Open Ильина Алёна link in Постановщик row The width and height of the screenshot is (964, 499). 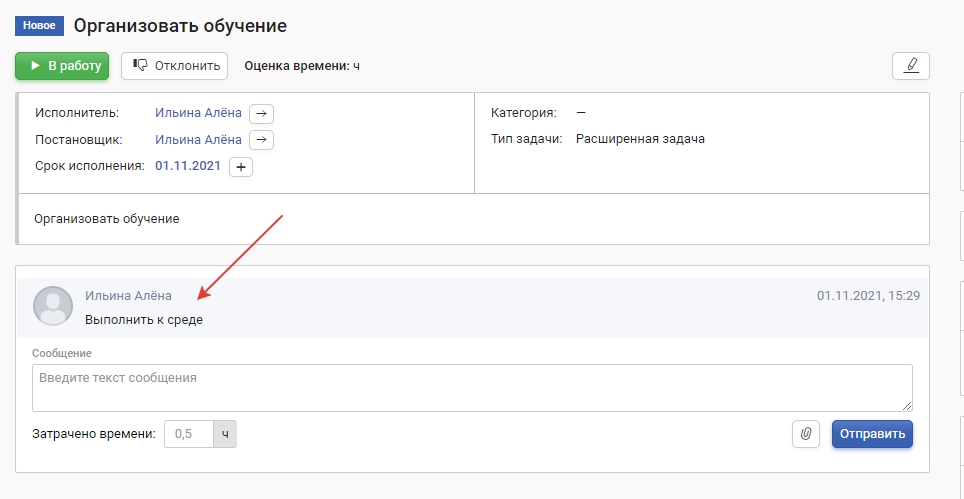(198, 140)
